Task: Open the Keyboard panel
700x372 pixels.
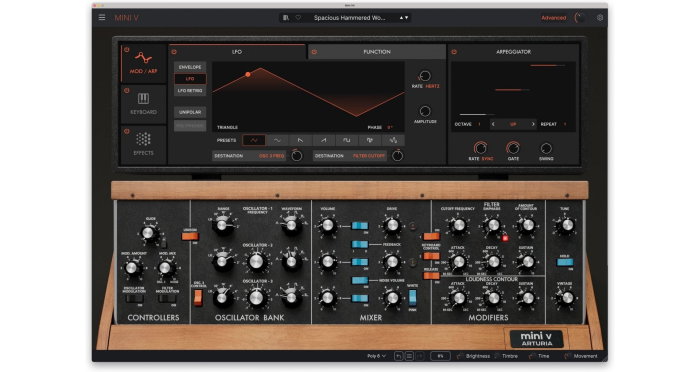Action: pos(143,104)
